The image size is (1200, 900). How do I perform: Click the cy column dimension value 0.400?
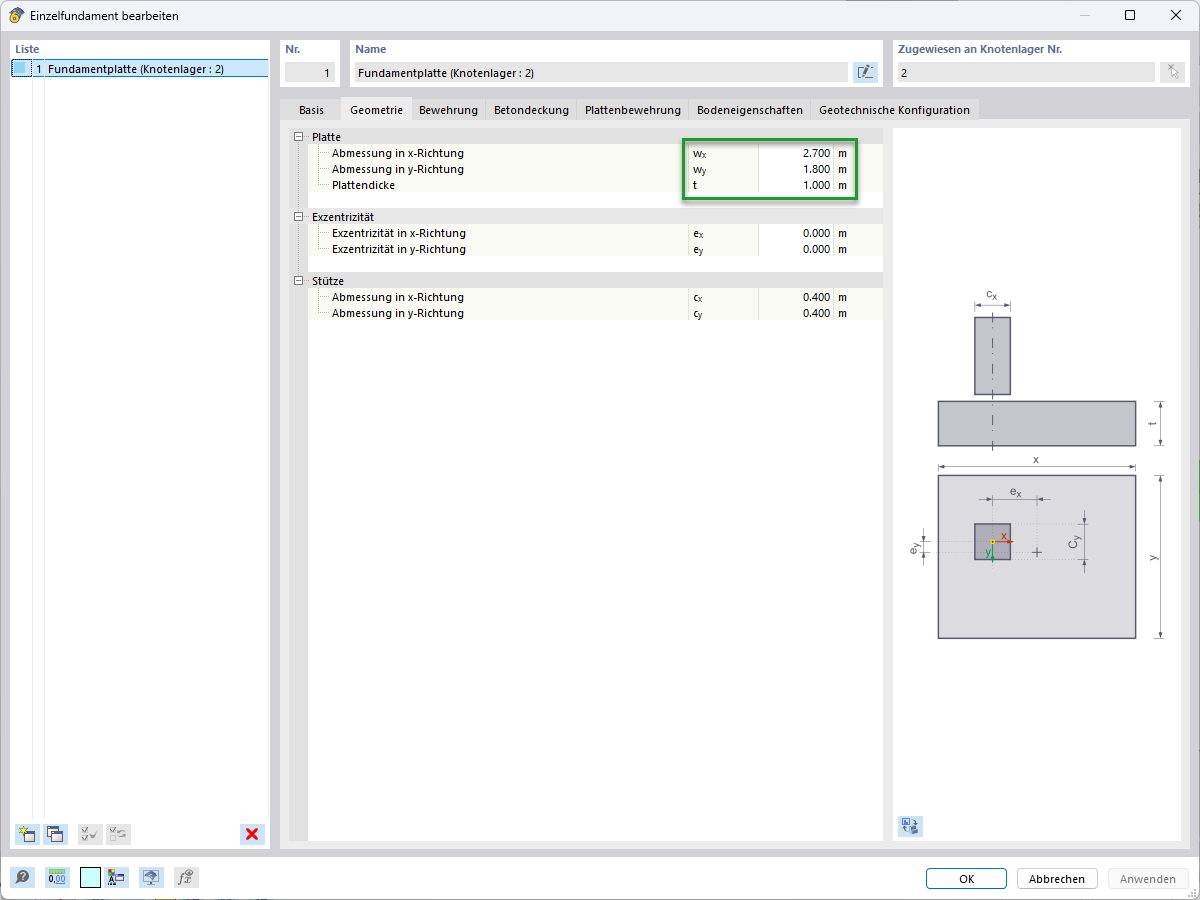point(796,313)
